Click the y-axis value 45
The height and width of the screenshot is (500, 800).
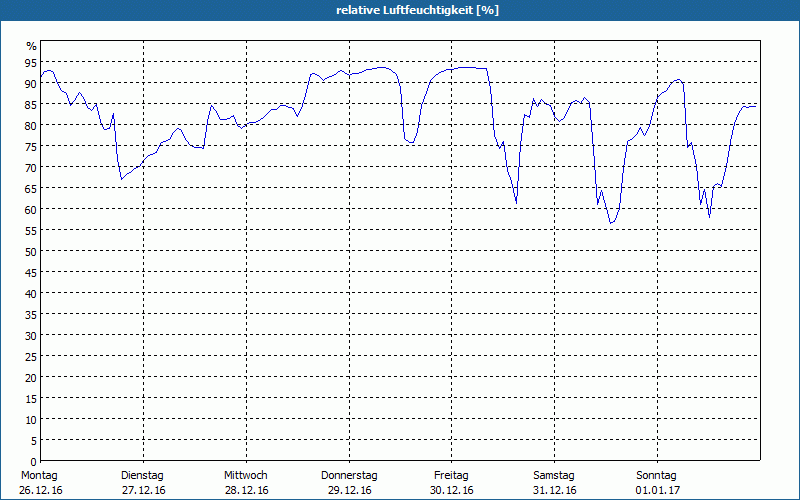click(x=31, y=272)
